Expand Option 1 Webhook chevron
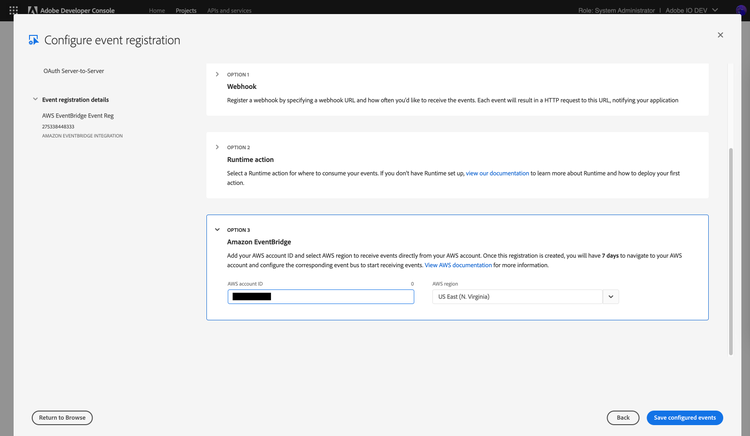The image size is (750, 436). (217, 74)
